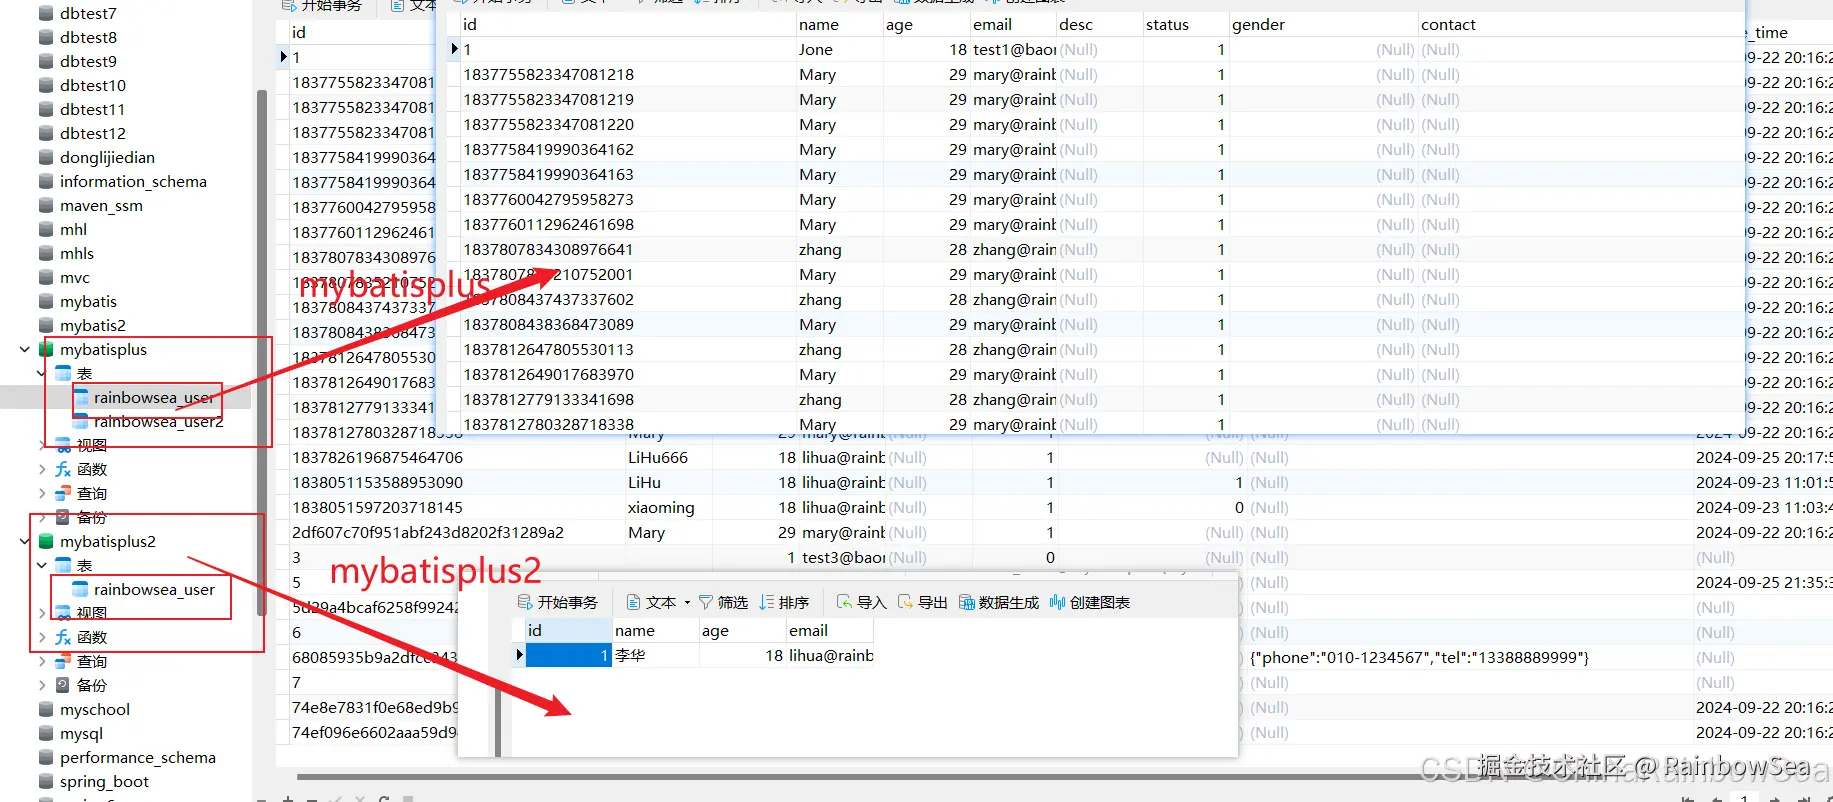
Task: Select the rainbowsea_user table under mybatisplus
Action: (153, 397)
